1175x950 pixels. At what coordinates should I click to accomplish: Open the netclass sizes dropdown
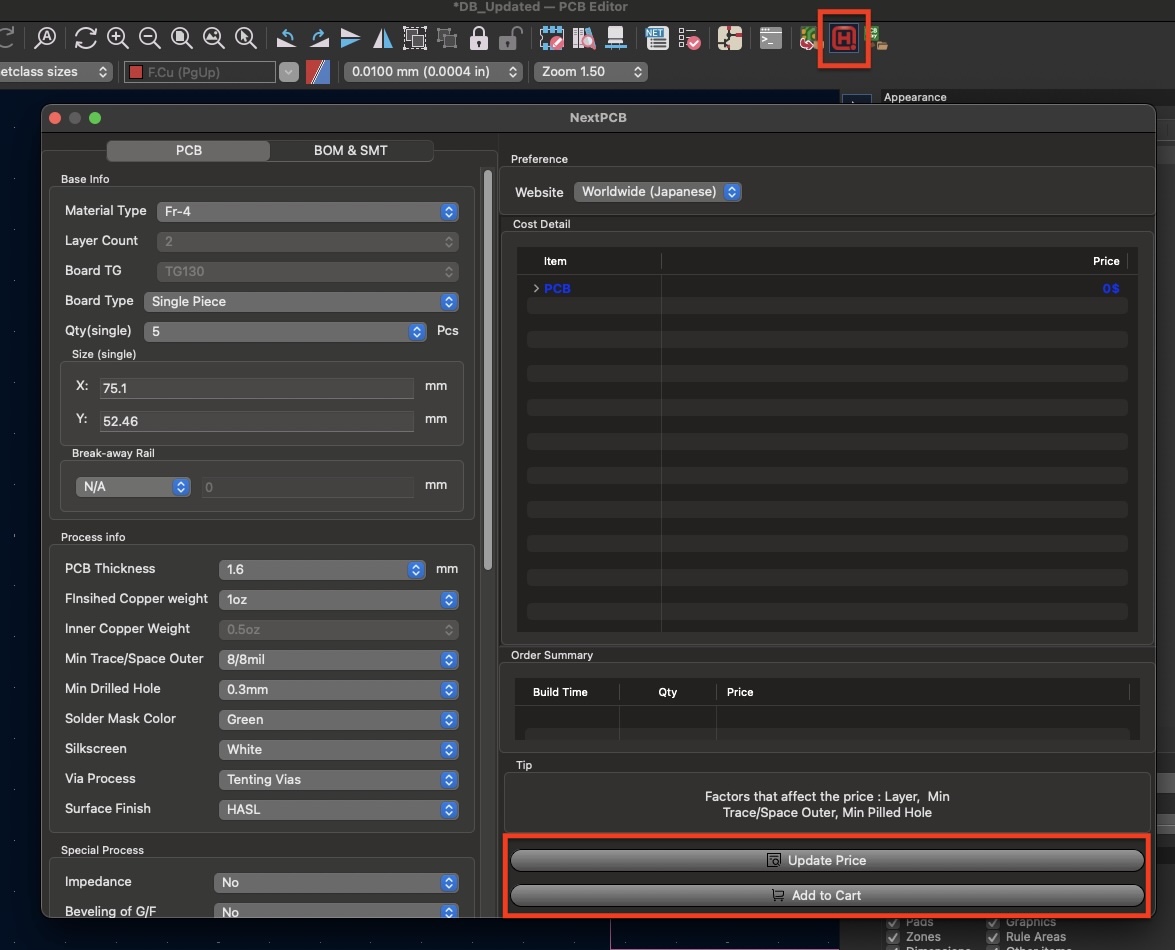click(x=55, y=72)
